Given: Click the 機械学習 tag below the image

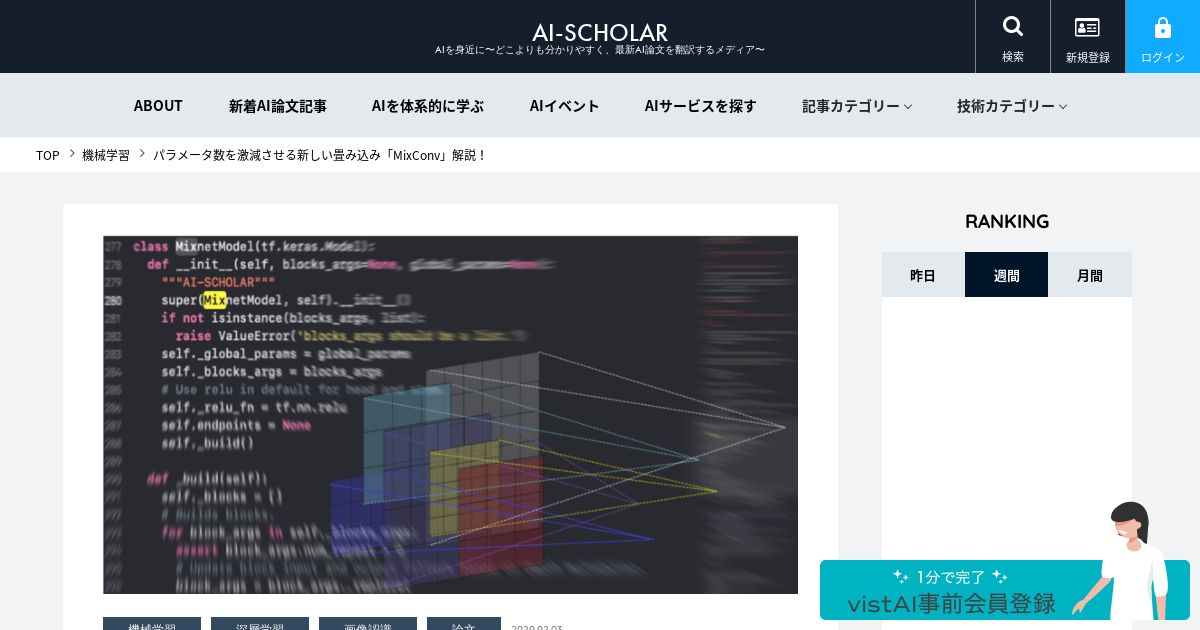Looking at the screenshot, I should coord(152,624).
